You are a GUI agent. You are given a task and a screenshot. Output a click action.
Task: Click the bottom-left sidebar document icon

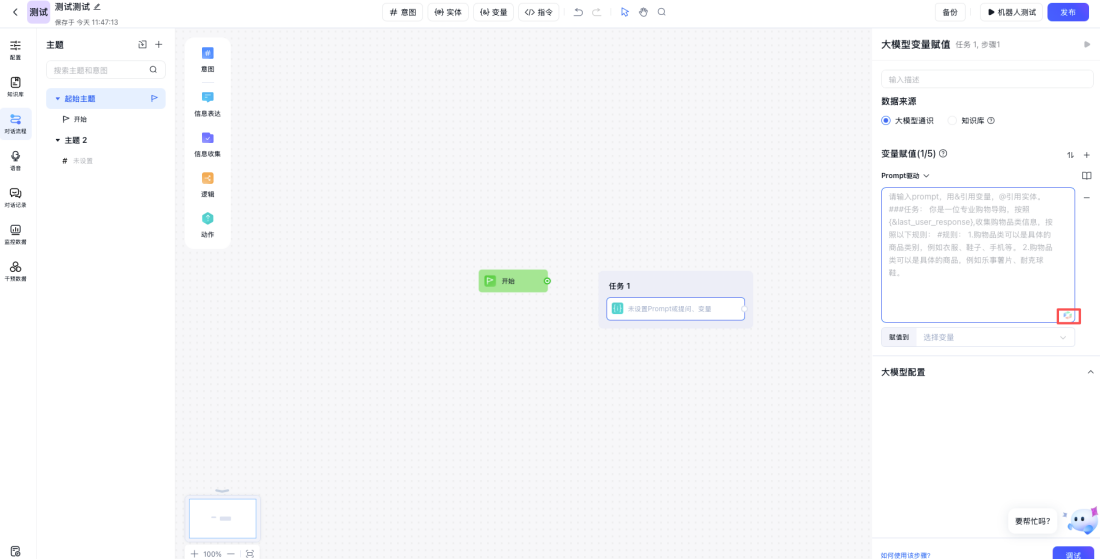15,551
